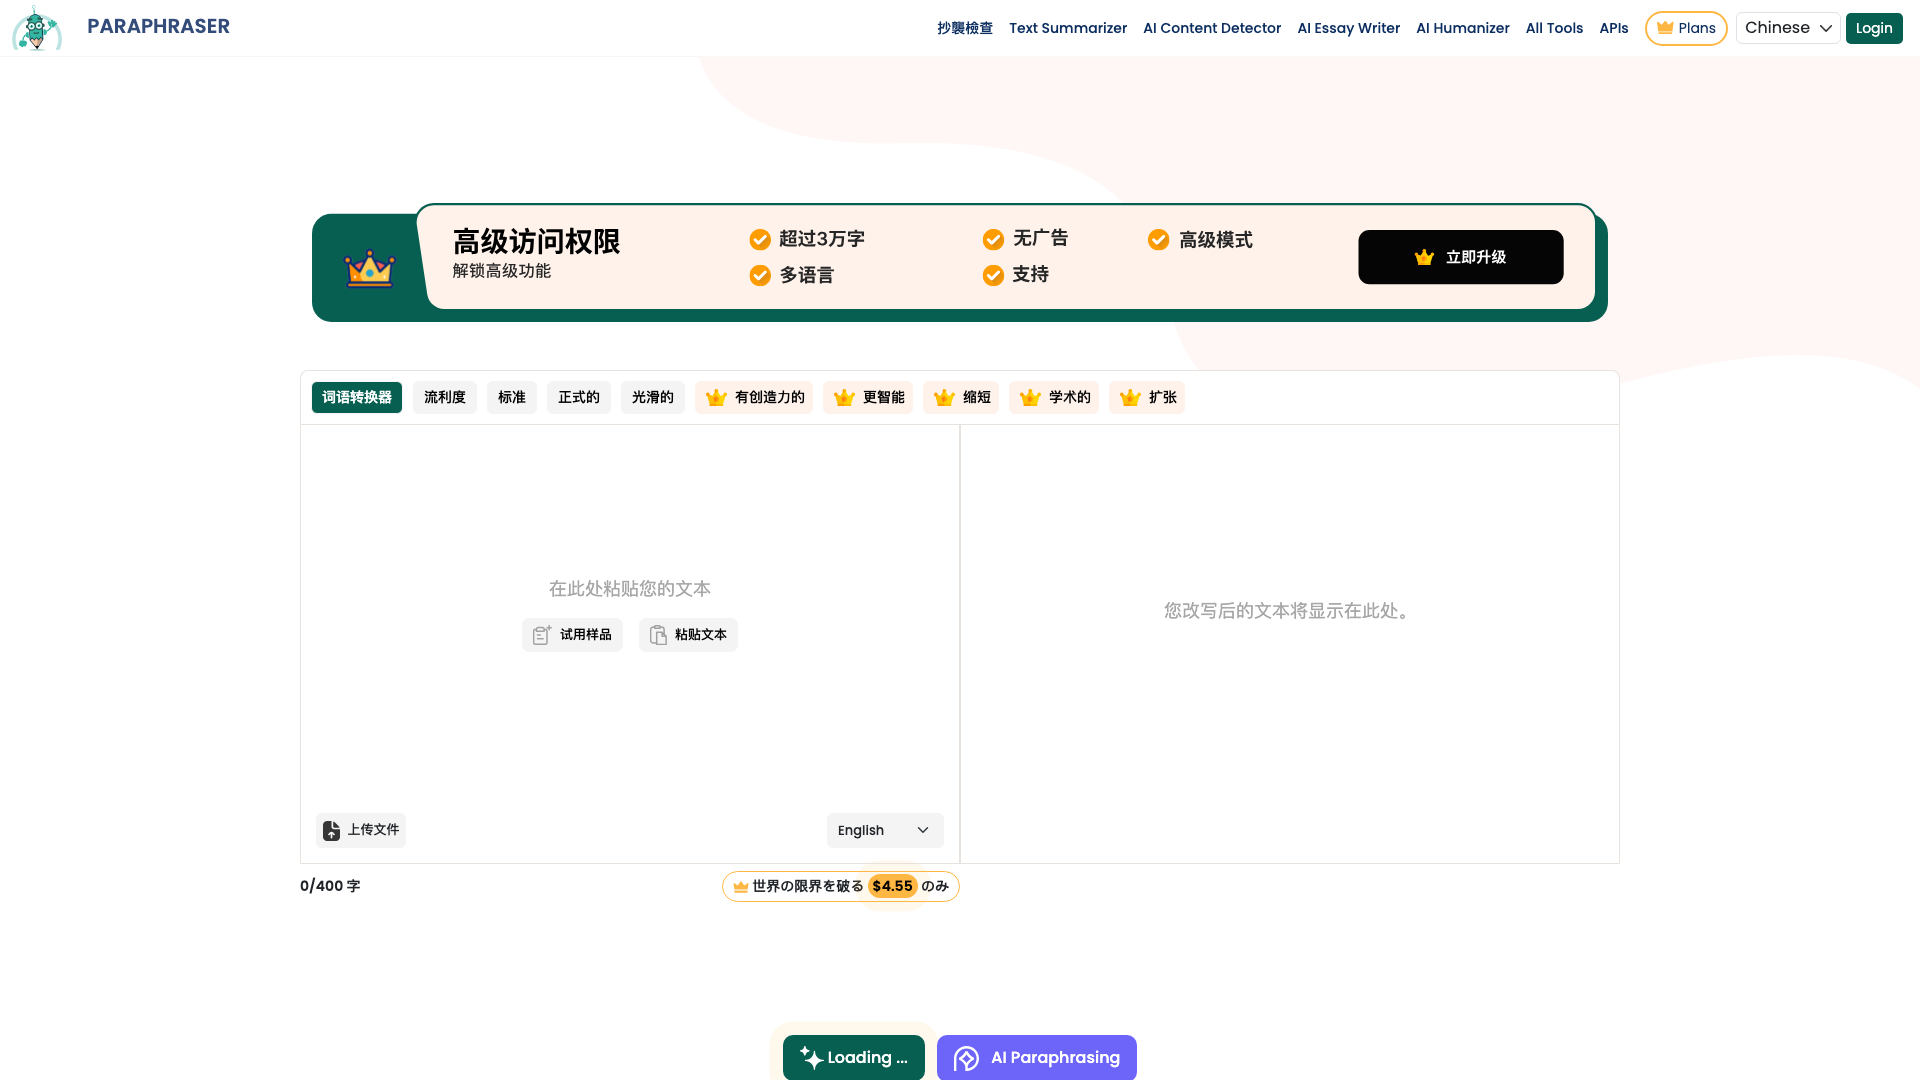1920x1080 pixels.
Task: Click the PARAPHRASER brand name
Action: (x=158, y=27)
